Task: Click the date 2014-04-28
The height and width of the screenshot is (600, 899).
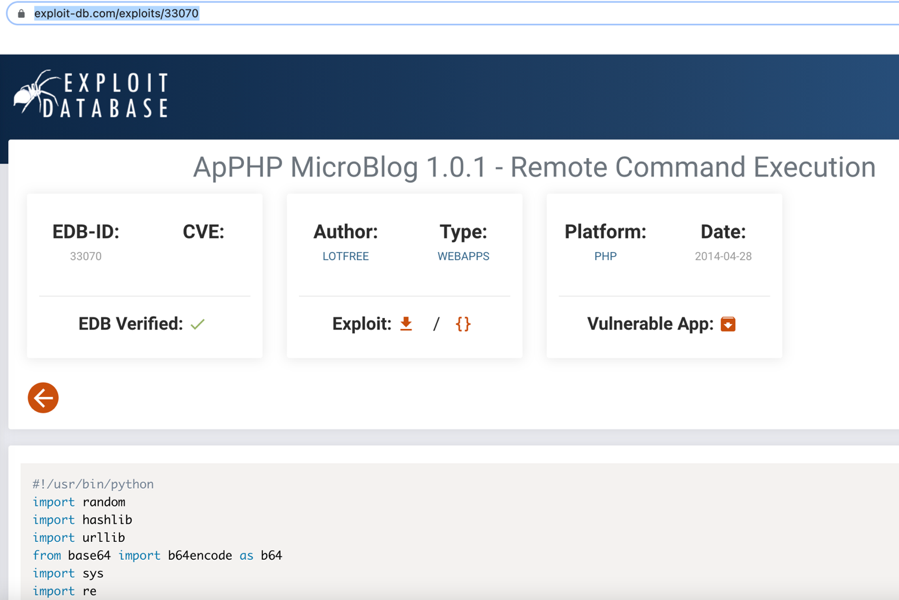Action: click(723, 256)
